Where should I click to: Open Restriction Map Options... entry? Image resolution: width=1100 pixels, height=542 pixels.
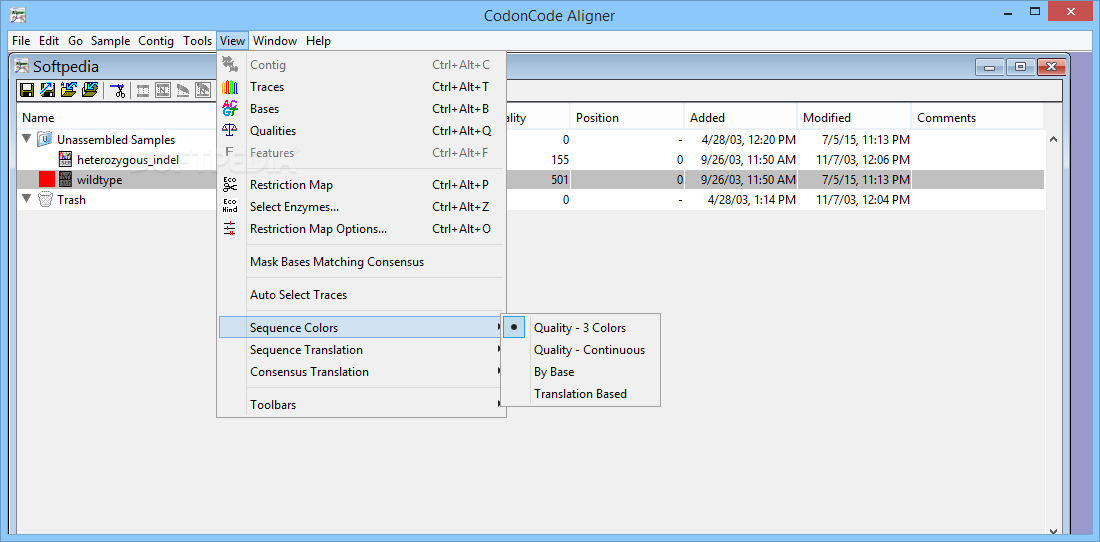coord(361,229)
